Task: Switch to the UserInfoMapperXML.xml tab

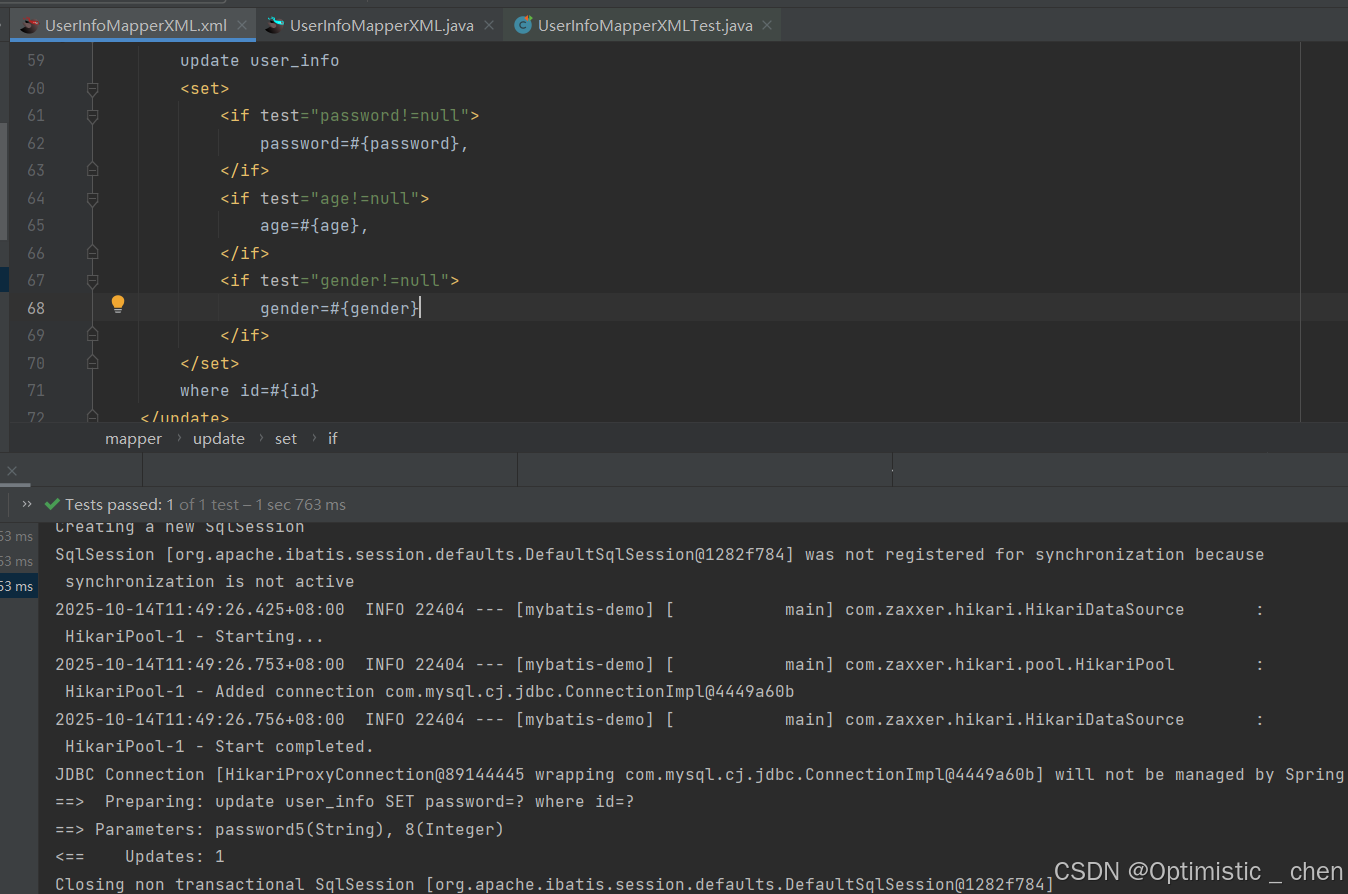Action: 135,25
